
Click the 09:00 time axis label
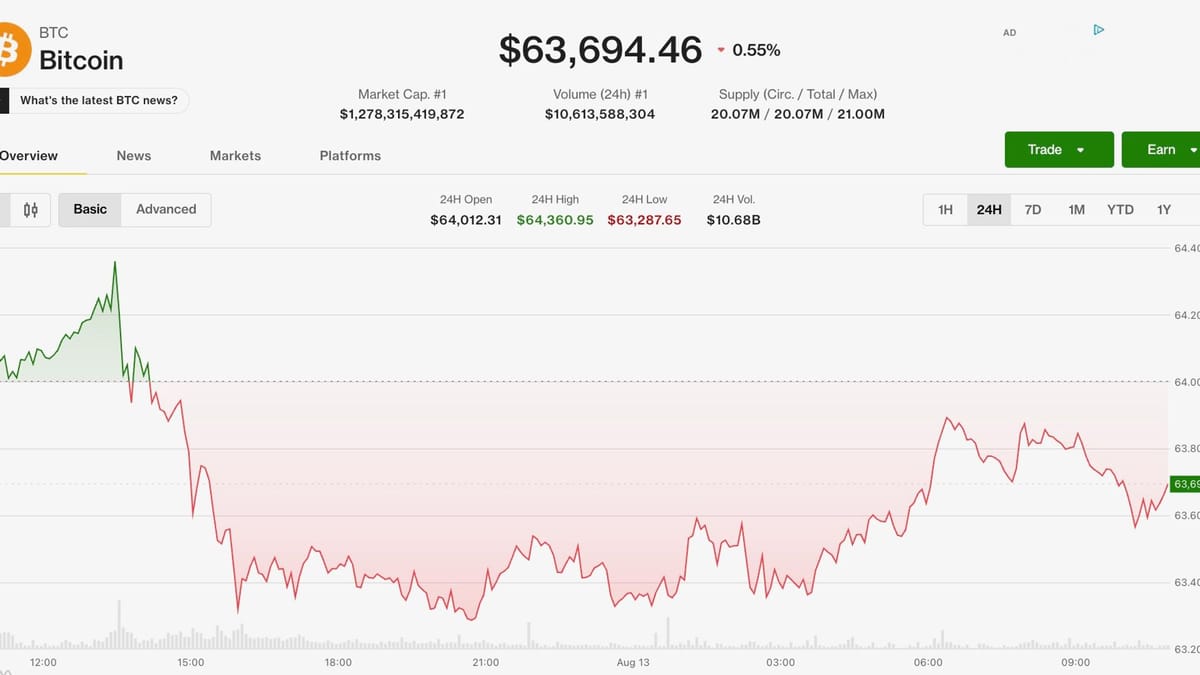point(1076,663)
